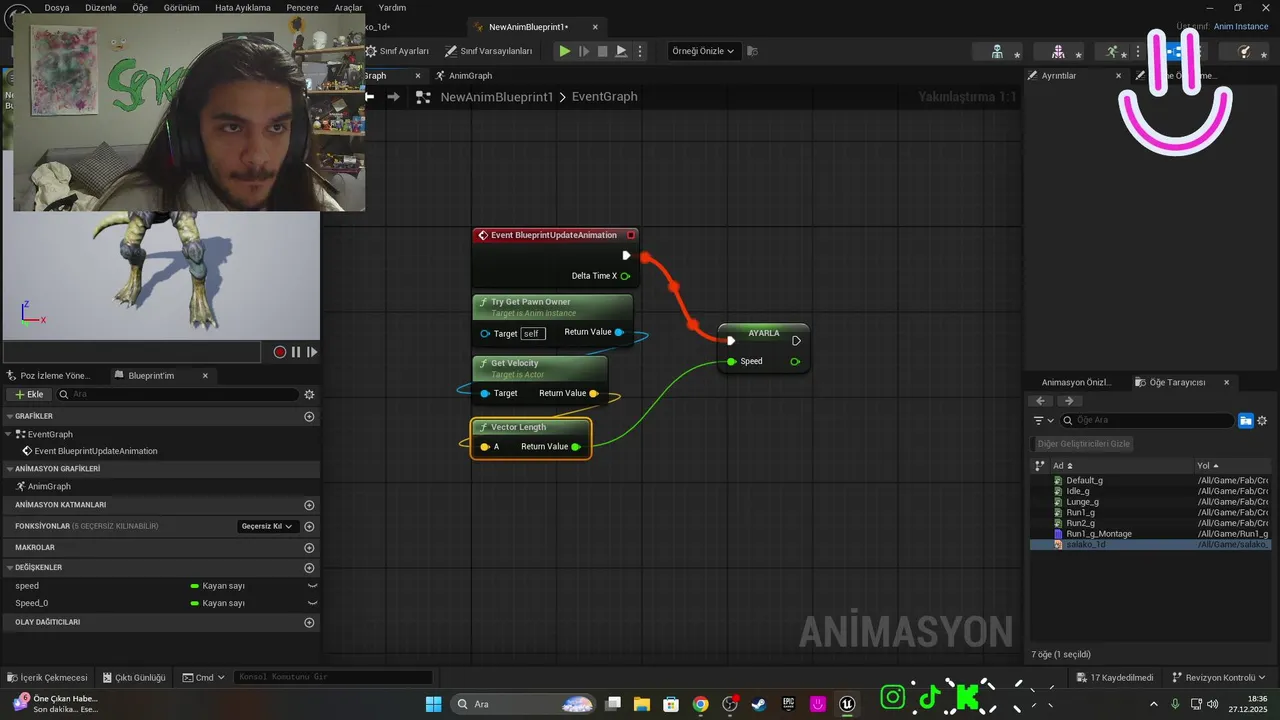Open Sınıf Ayarları class settings
This screenshot has width=1280, height=720.
[x=397, y=51]
